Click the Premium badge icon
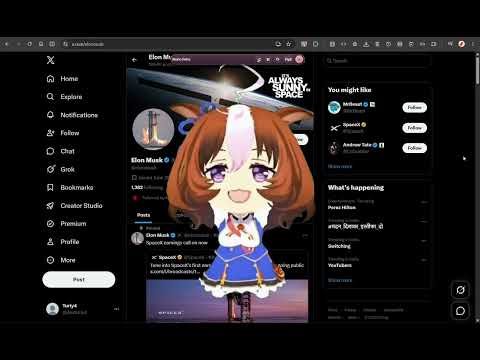This screenshot has height=360, width=480. [x=50, y=224]
